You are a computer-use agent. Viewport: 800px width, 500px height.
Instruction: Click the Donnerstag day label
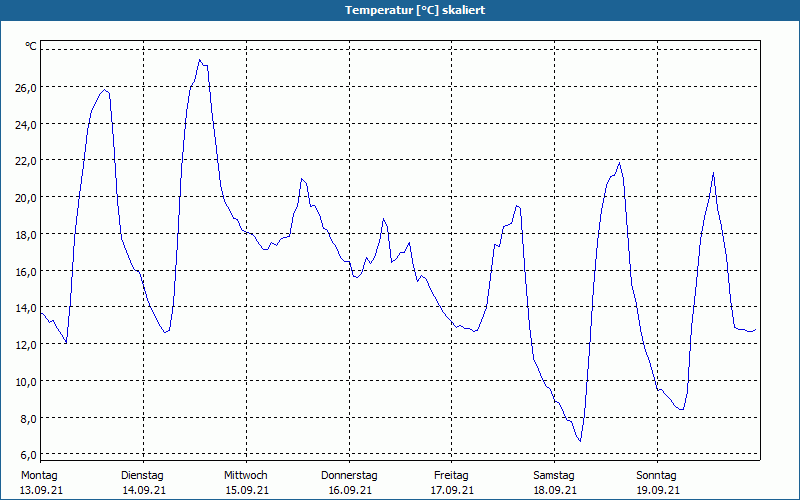tap(349, 476)
